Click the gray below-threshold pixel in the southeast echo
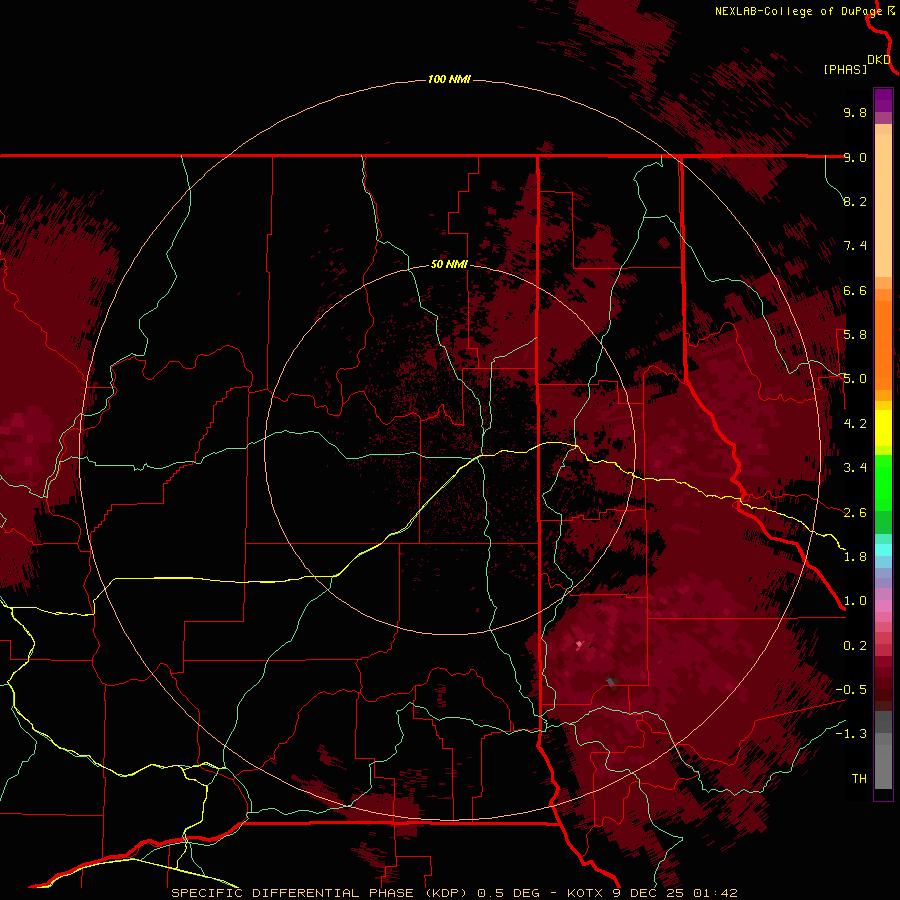The width and height of the screenshot is (900, 900). [611, 682]
